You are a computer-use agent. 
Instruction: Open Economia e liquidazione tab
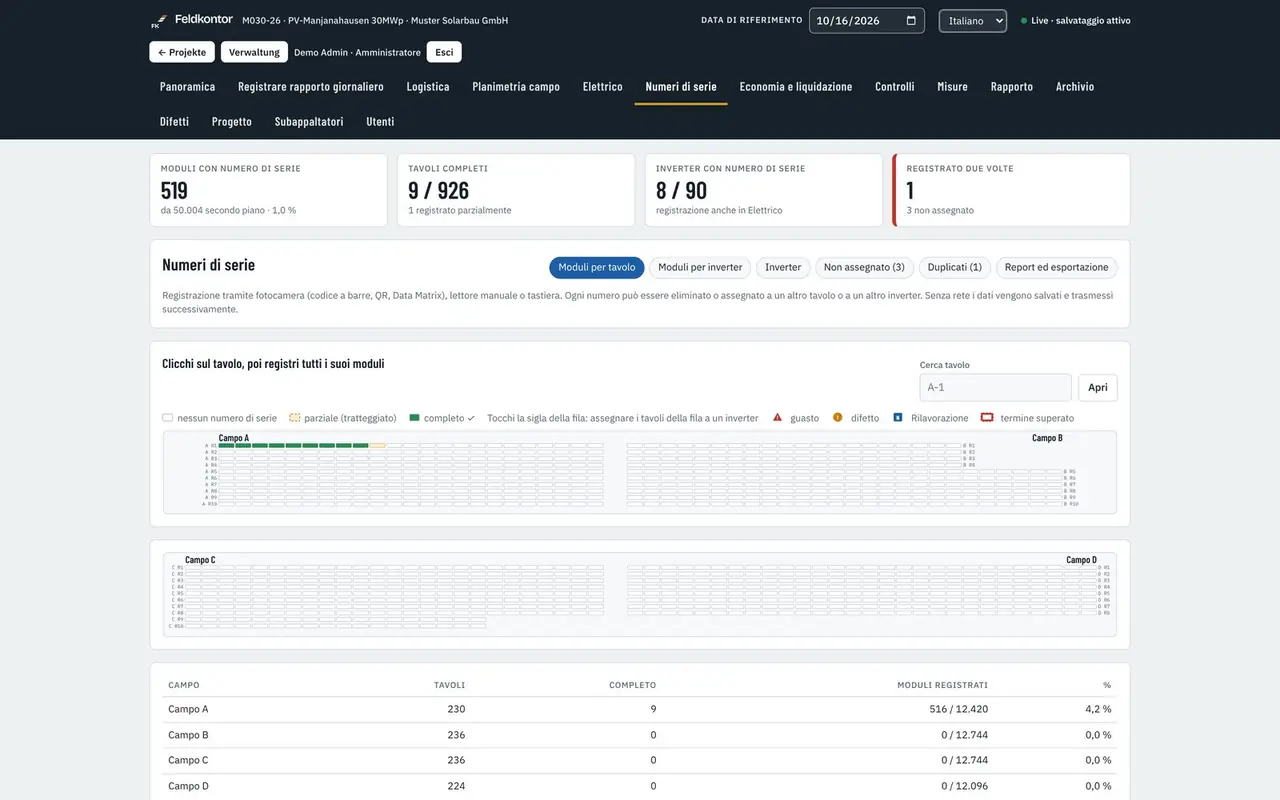796,87
